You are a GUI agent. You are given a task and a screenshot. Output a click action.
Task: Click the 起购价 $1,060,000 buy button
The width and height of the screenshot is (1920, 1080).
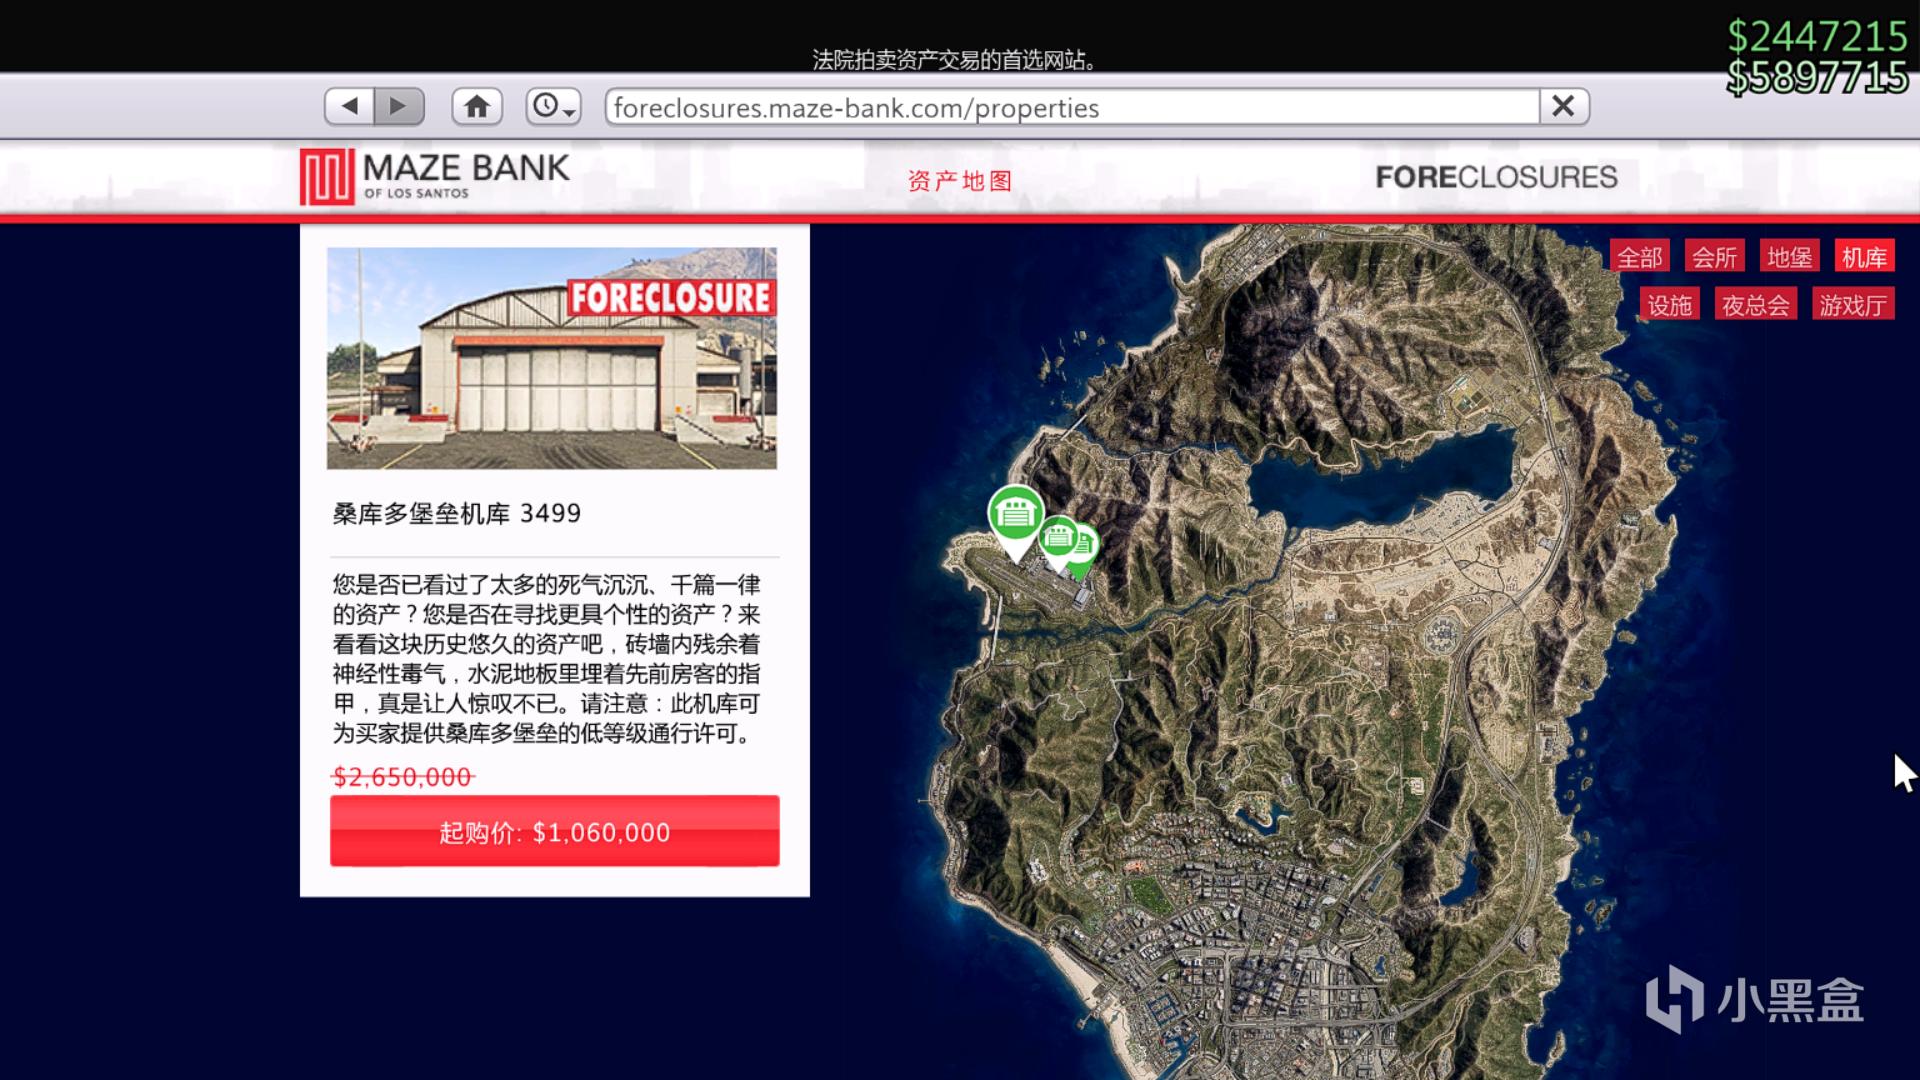click(554, 831)
